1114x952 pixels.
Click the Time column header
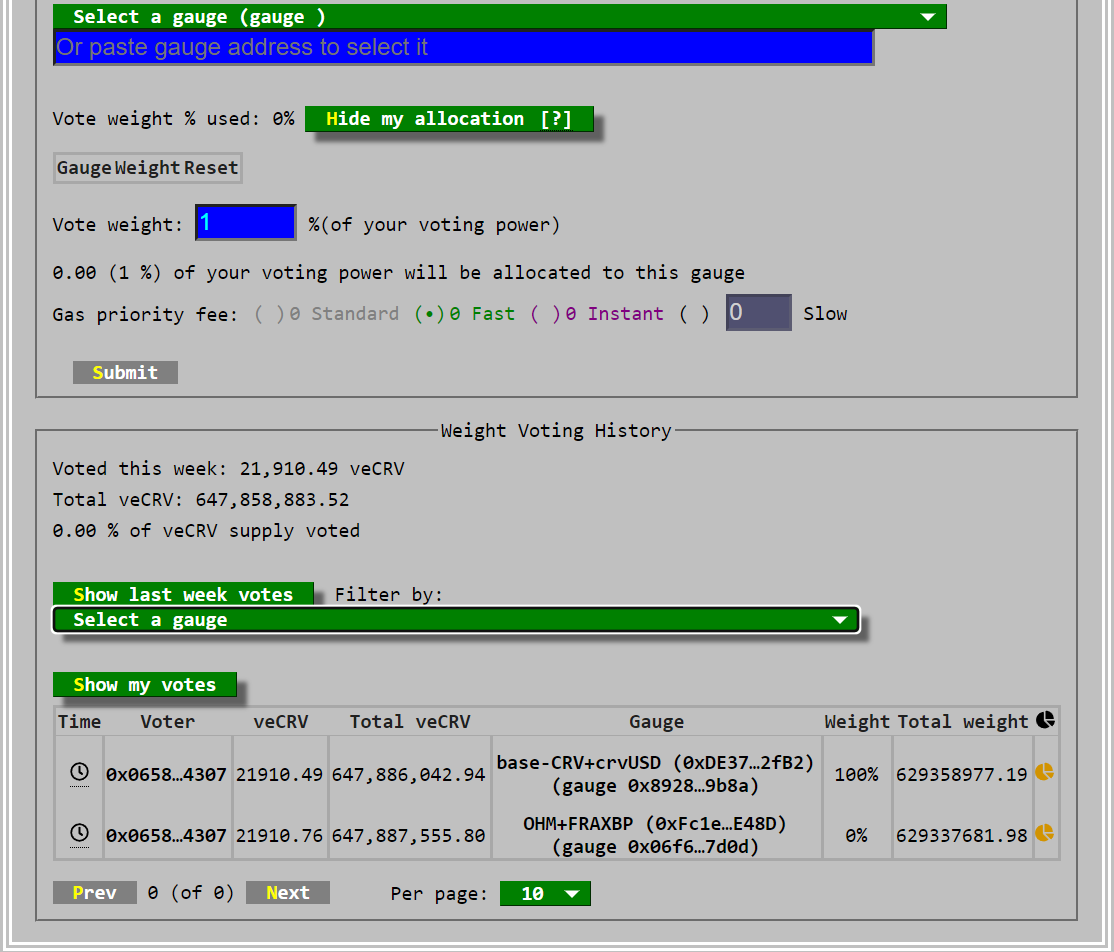(80, 722)
